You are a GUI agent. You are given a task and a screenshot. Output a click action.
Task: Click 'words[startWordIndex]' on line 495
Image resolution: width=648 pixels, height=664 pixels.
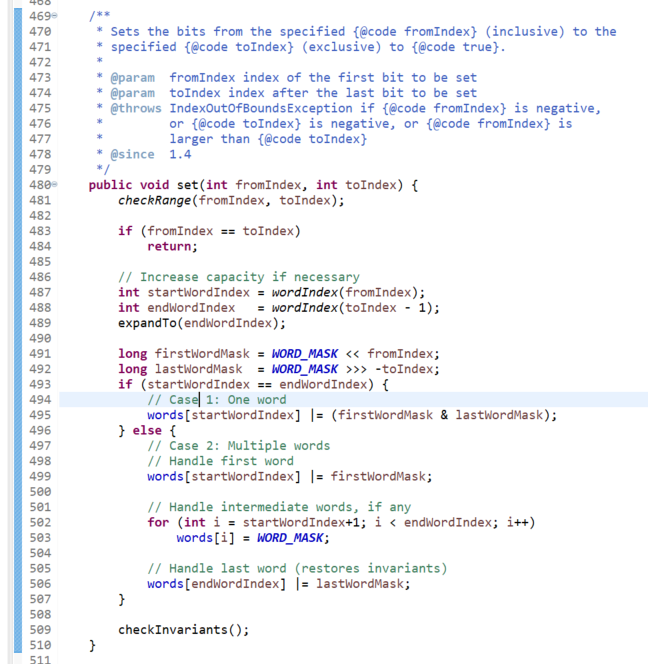tap(224, 415)
